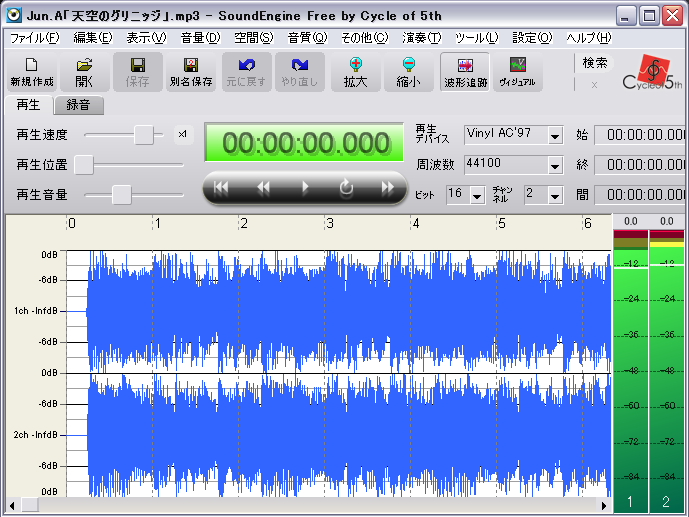Click the Undo (元に戻す) icon
This screenshot has width=689, height=517.
coord(247,72)
